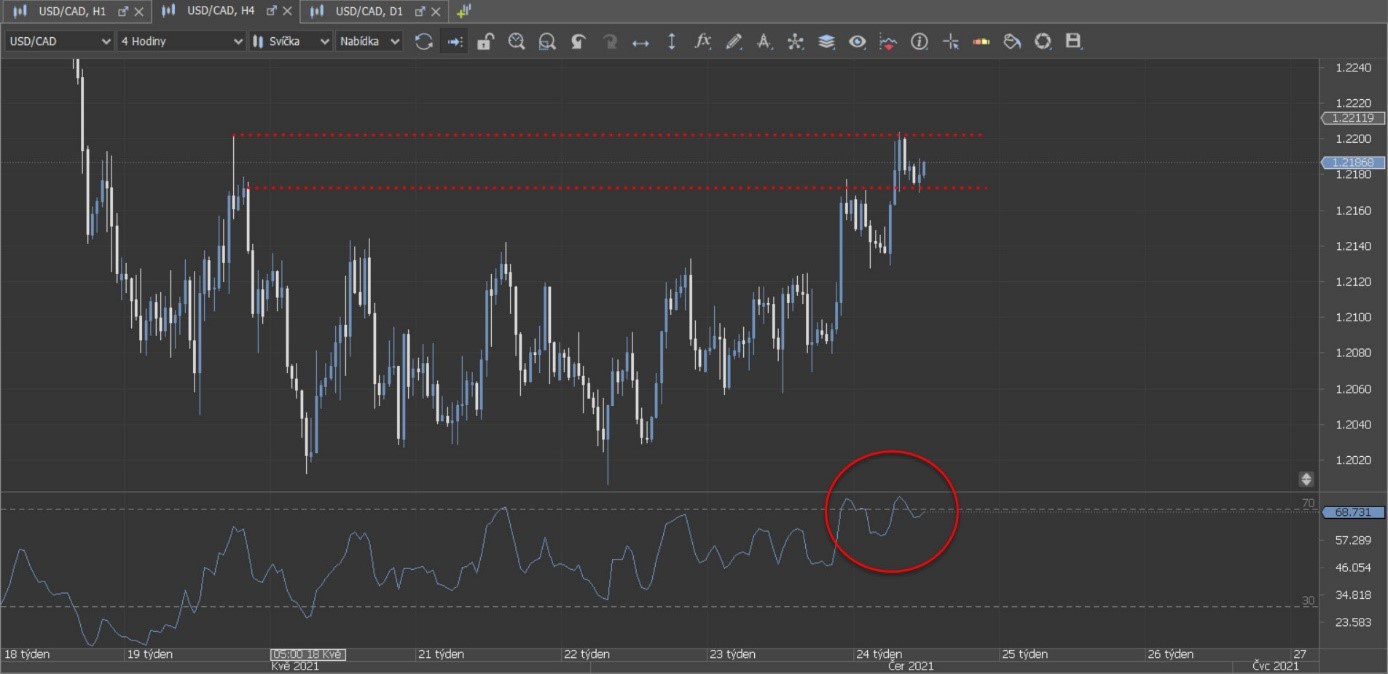Viewport: 1388px width, 674px height.
Task: Click the add new chart button
Action: click(463, 11)
